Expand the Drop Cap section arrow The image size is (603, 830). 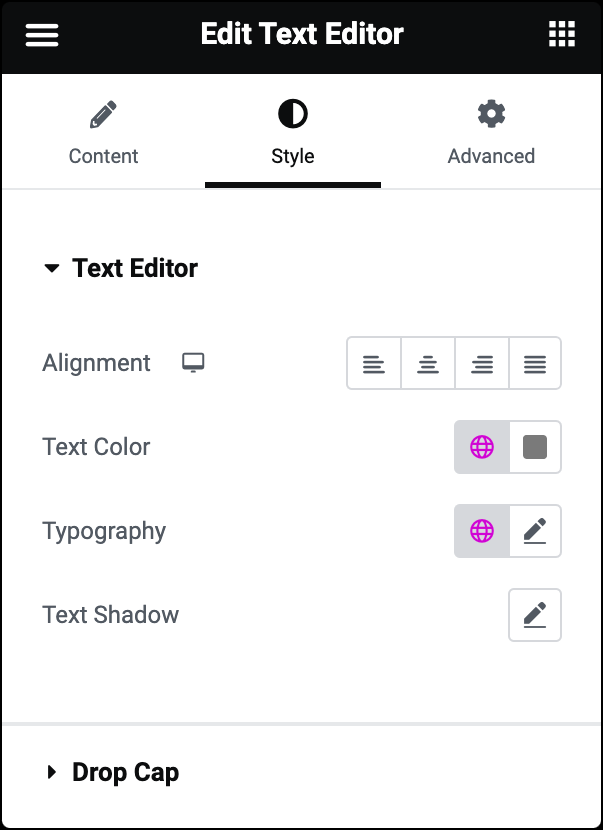coord(51,772)
